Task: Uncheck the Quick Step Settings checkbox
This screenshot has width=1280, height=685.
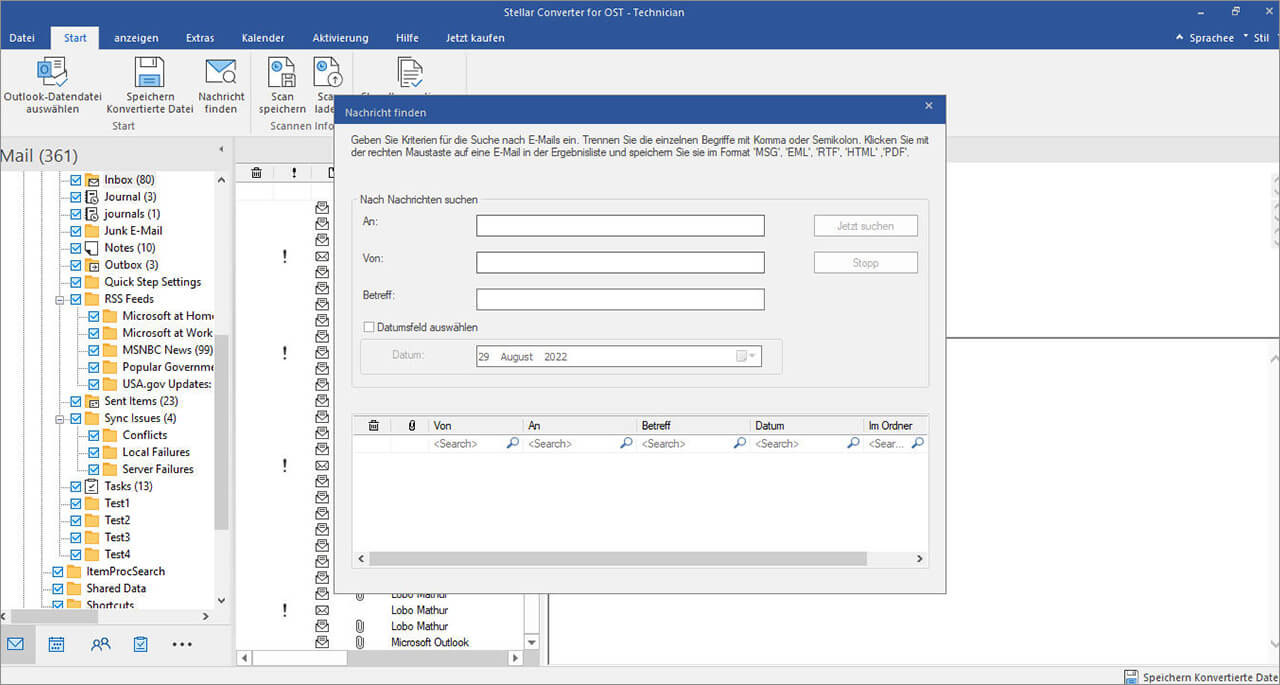Action: tap(76, 282)
